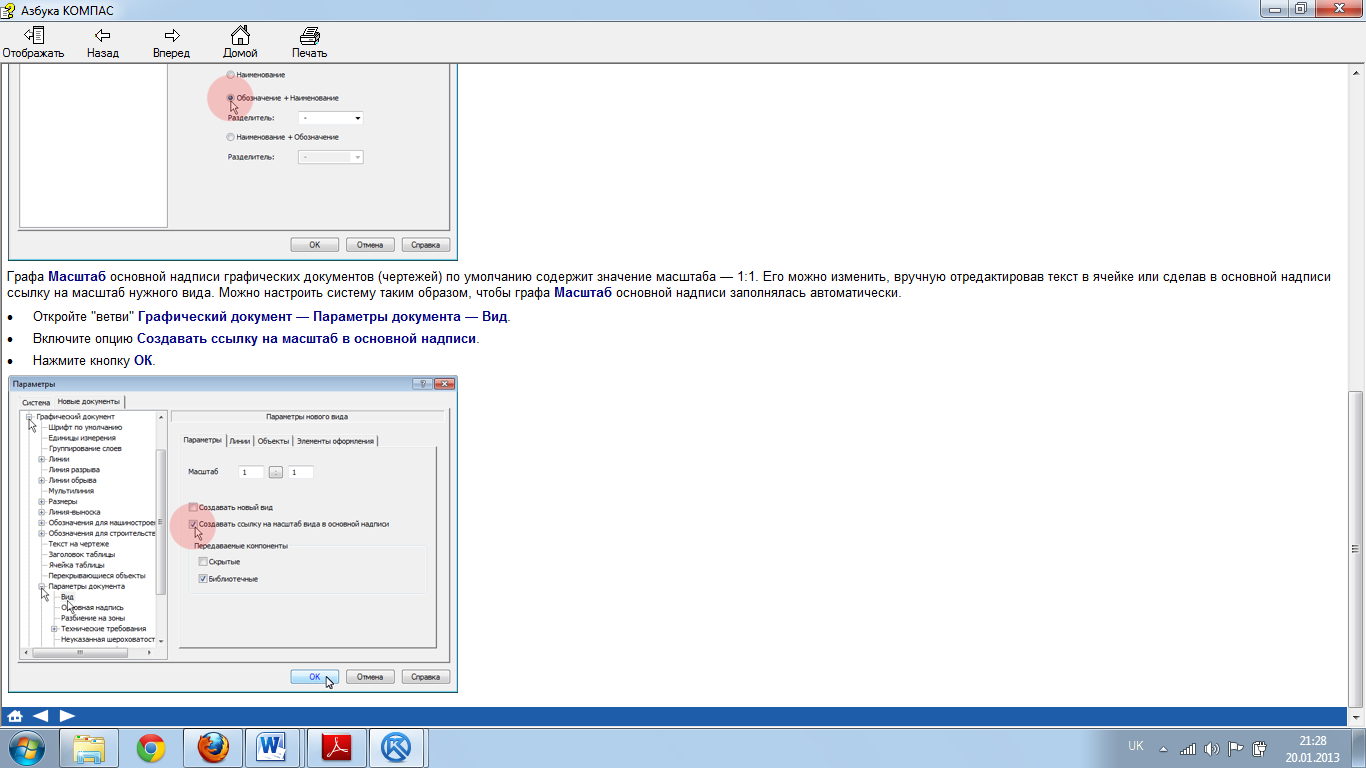Collapse the Параметры документа tree node
The image size is (1366, 768).
[x=41, y=586]
